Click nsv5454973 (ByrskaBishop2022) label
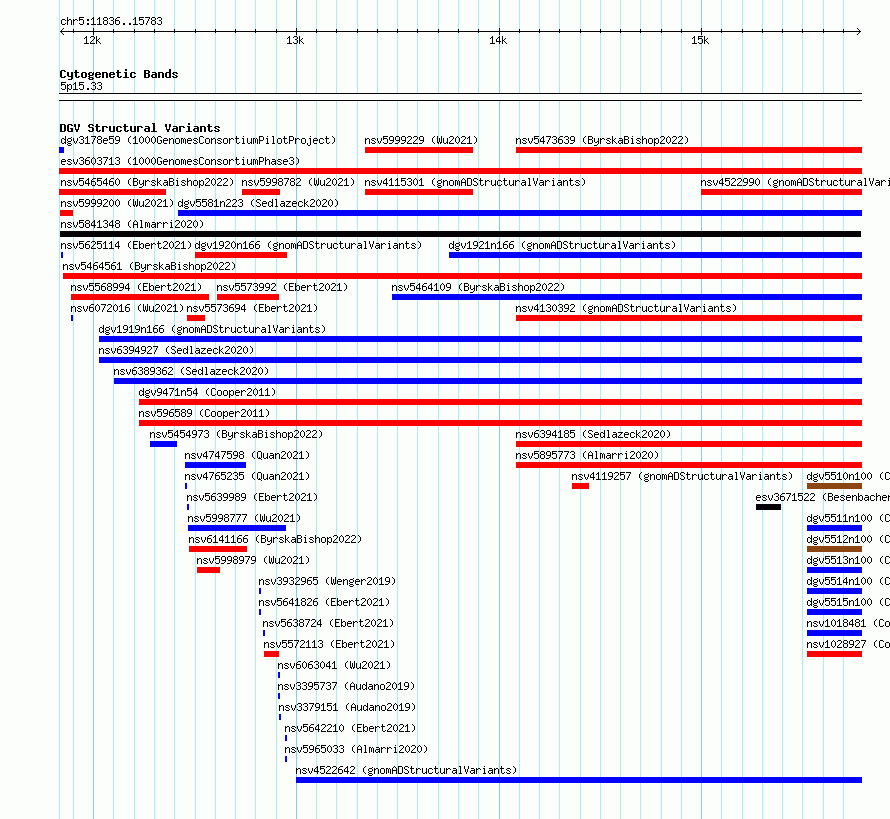 click(236, 434)
